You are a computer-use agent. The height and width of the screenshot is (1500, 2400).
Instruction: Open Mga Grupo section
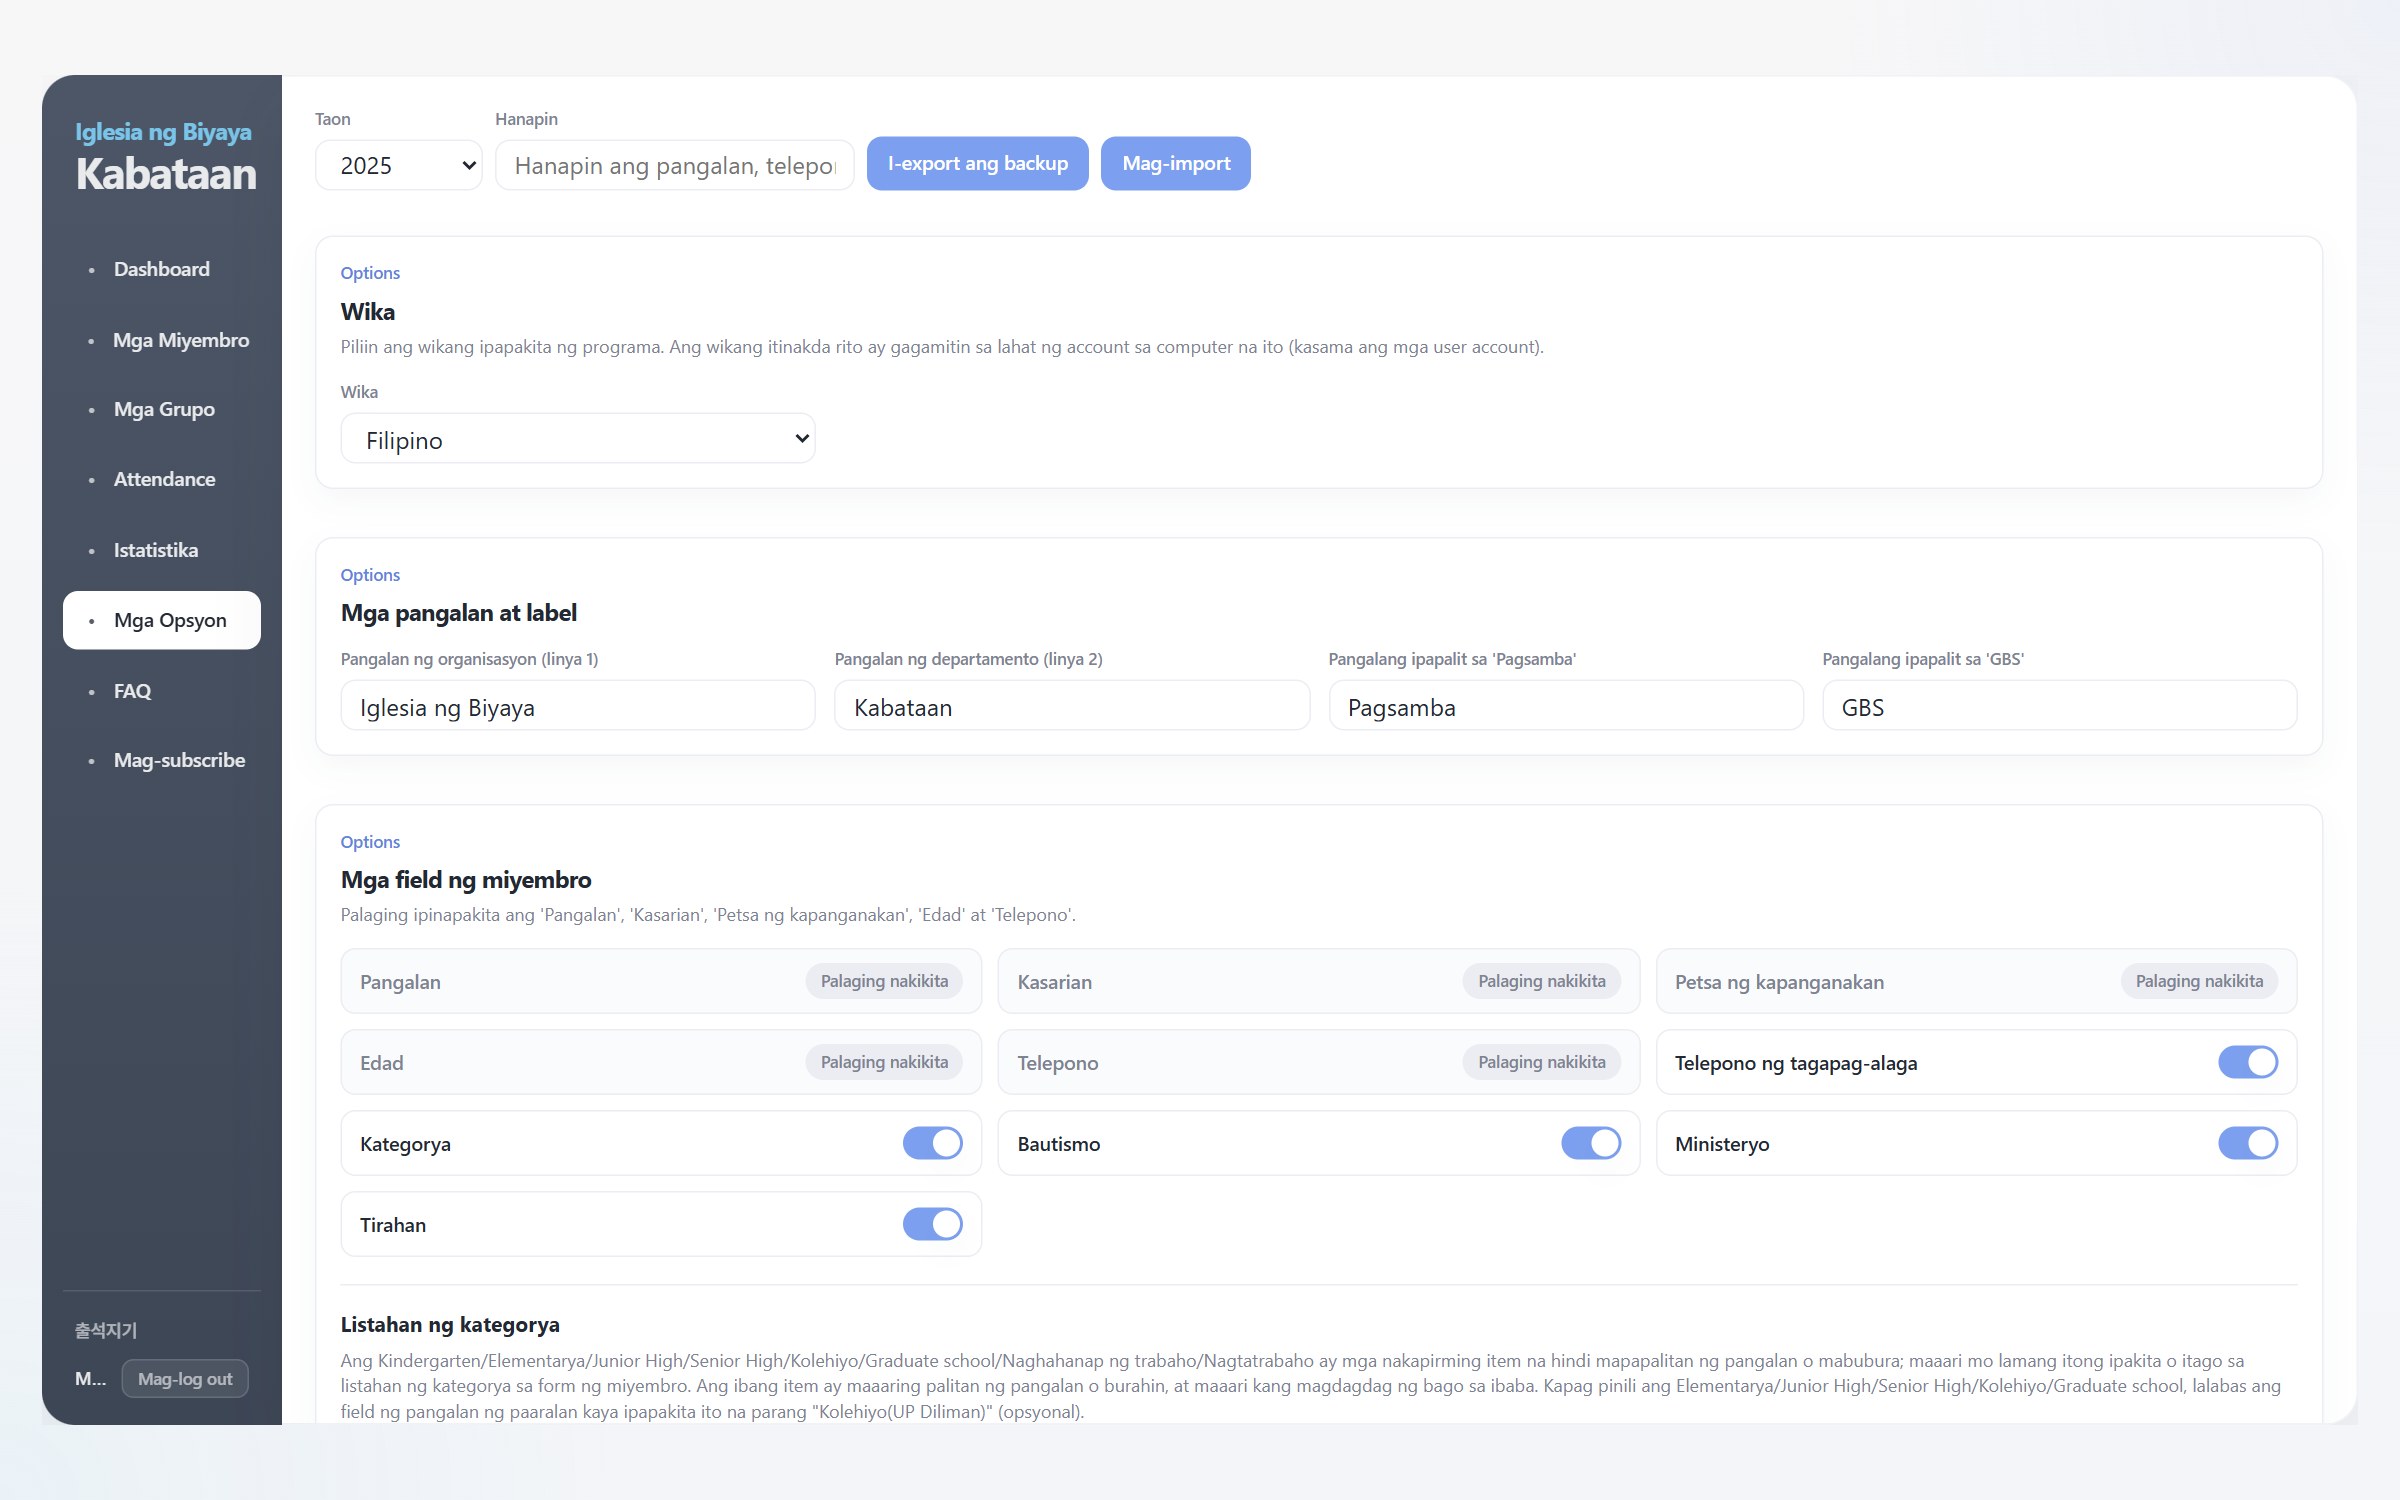pyautogui.click(x=161, y=409)
